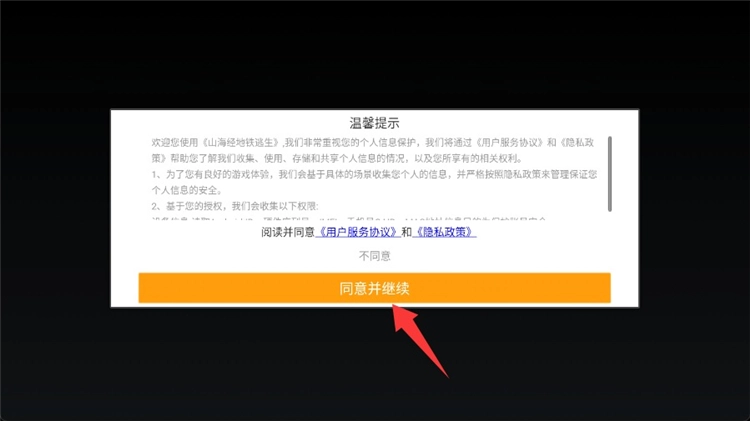
Task: Click the dark background above the dialog
Action: (375, 53)
